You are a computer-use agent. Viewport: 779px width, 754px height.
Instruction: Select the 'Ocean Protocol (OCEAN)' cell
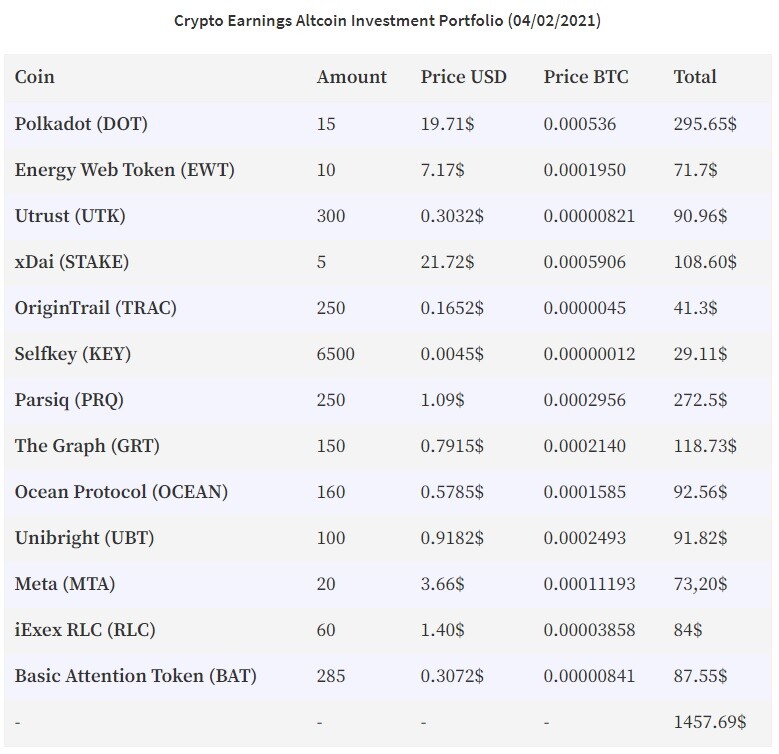tap(122, 492)
